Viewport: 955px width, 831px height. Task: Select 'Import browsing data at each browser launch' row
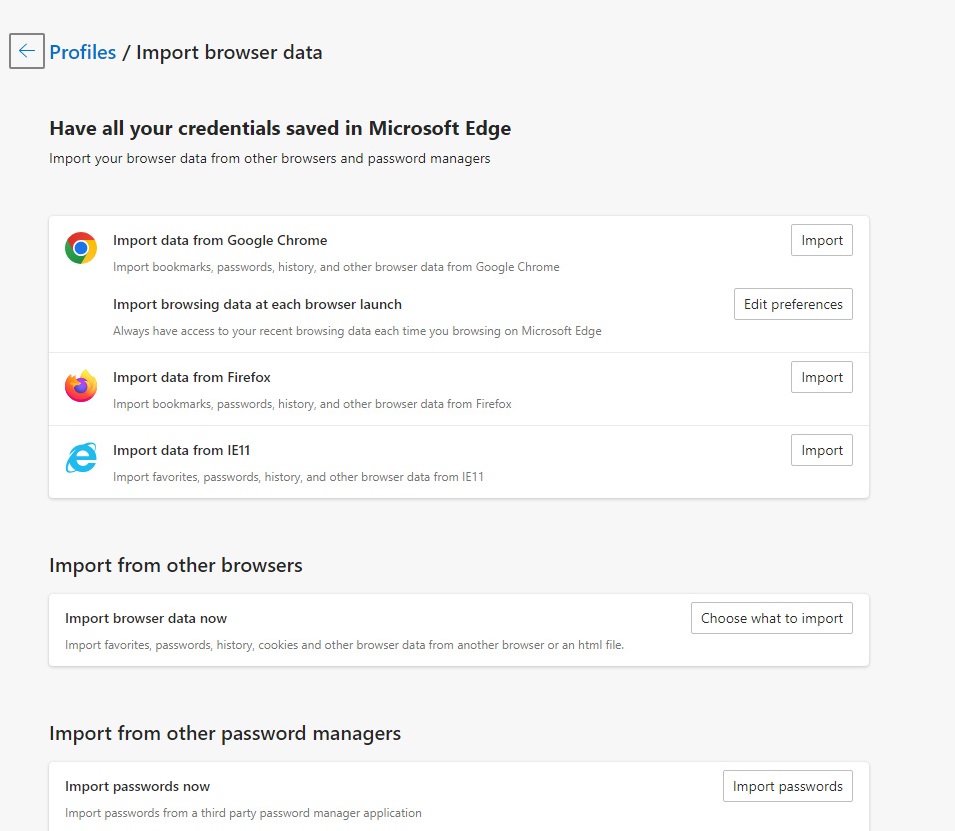click(x=459, y=317)
